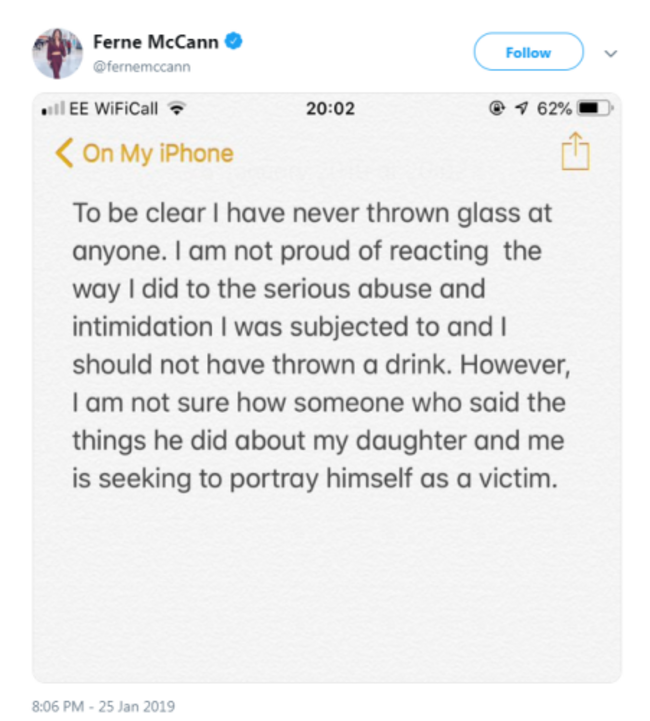Click the EE WiFiCall carrier label
Screen dimensions: 650x721
114,109
